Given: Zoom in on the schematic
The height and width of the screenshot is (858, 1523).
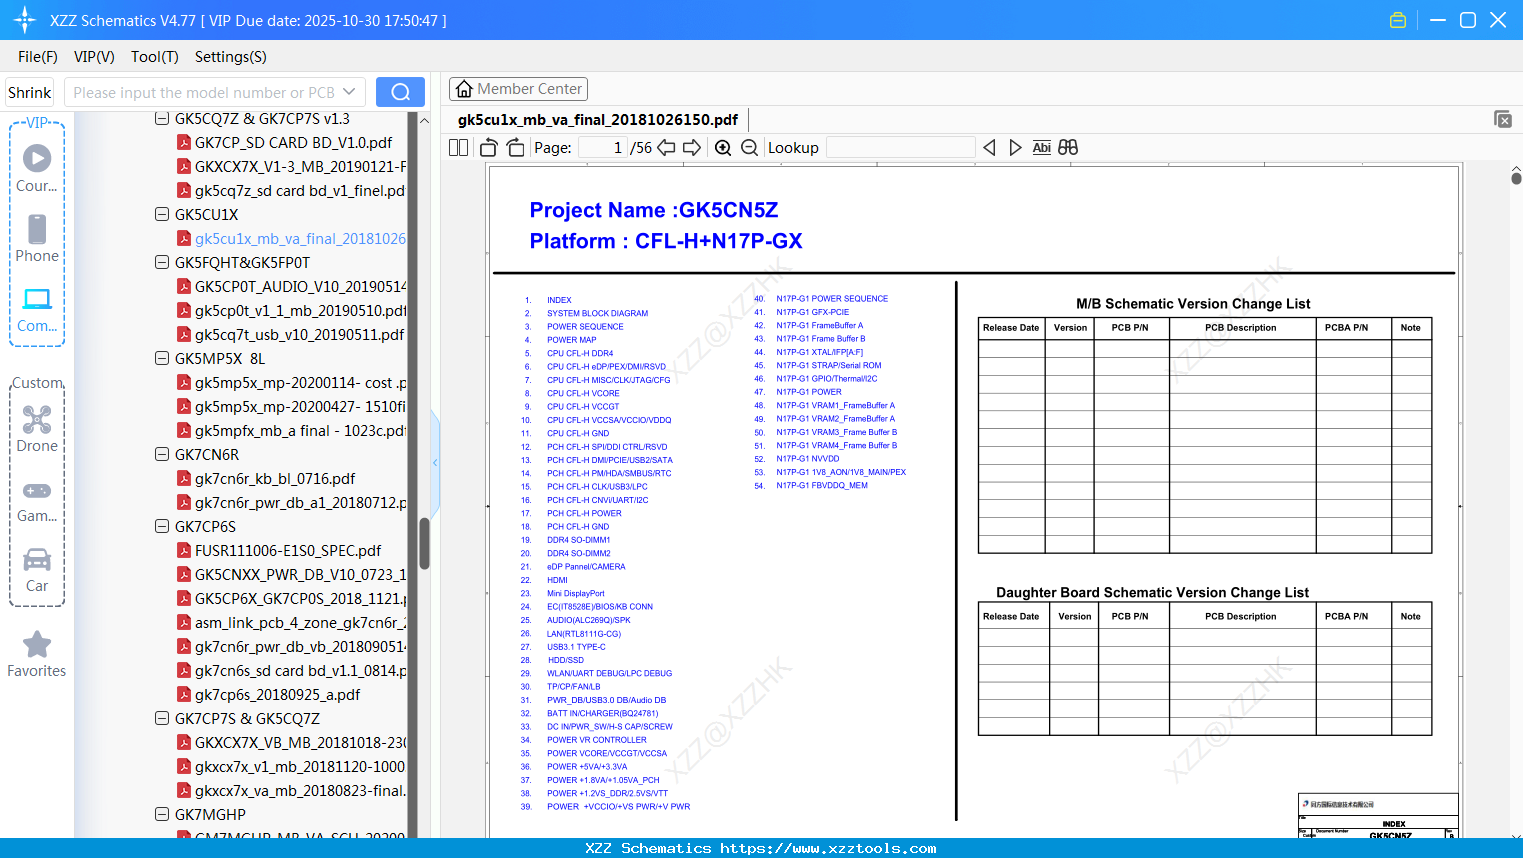Looking at the screenshot, I should pos(723,148).
